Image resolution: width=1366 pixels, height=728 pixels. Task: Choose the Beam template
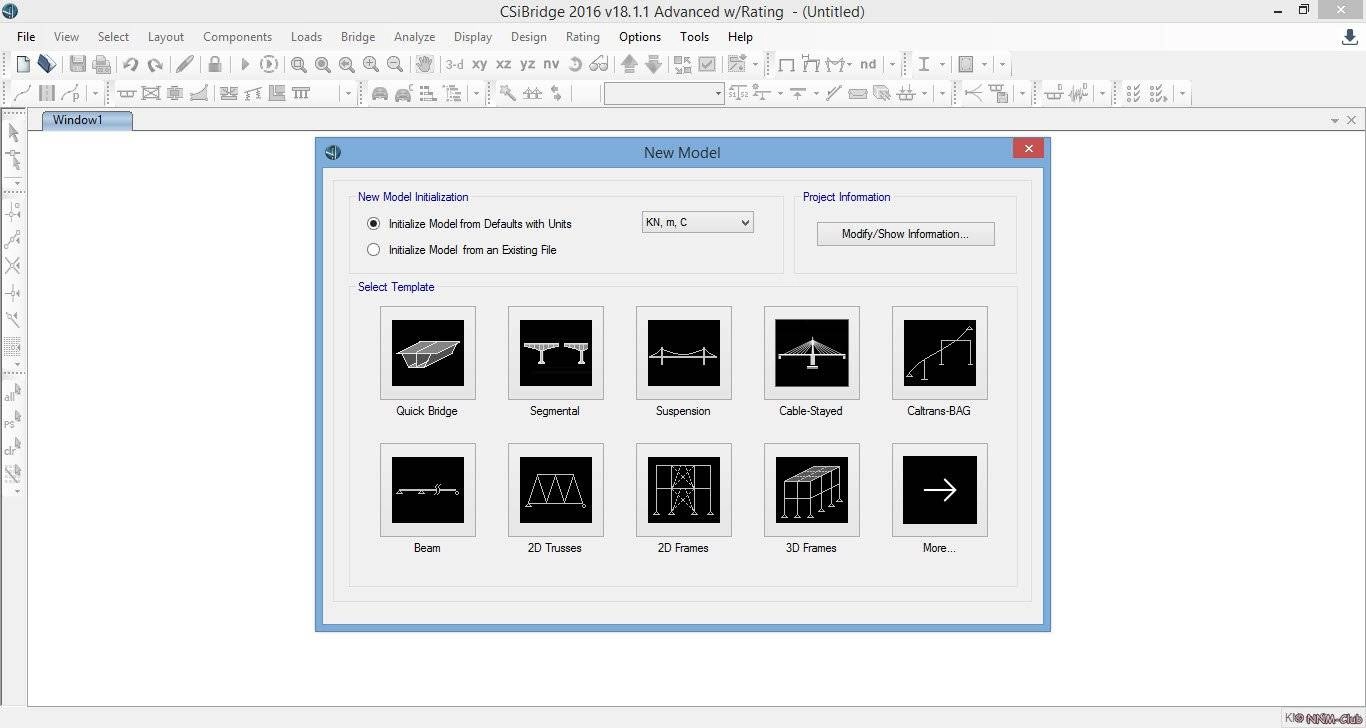pos(428,490)
